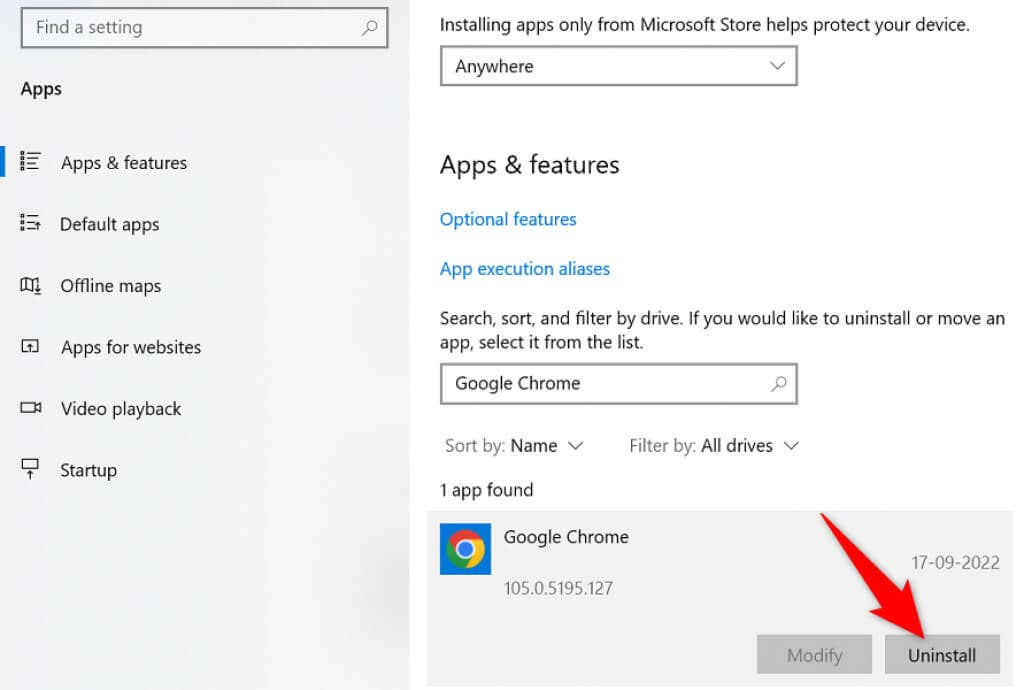Image resolution: width=1024 pixels, height=690 pixels.
Task: Click the Google Chrome app search field
Action: tap(600, 383)
